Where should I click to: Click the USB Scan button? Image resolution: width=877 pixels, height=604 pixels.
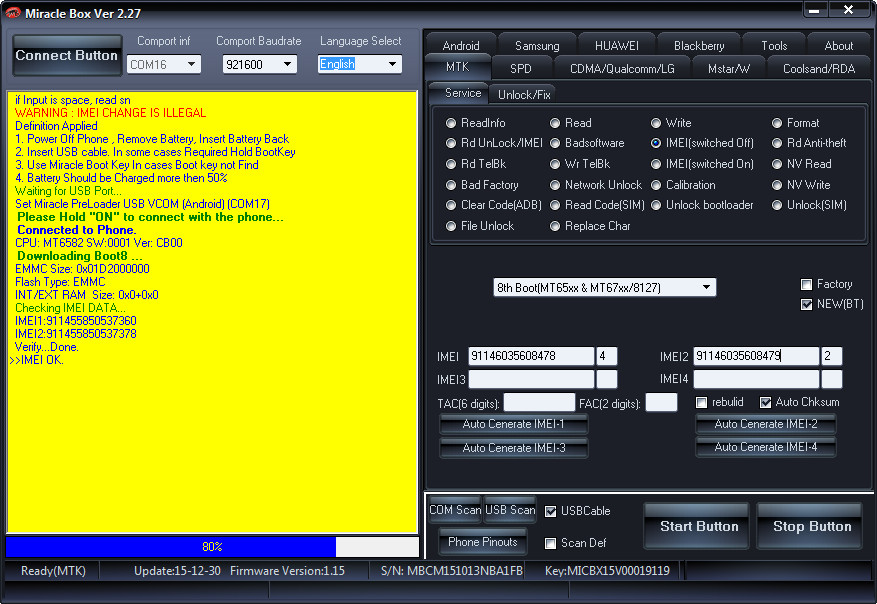pyautogui.click(x=510, y=510)
